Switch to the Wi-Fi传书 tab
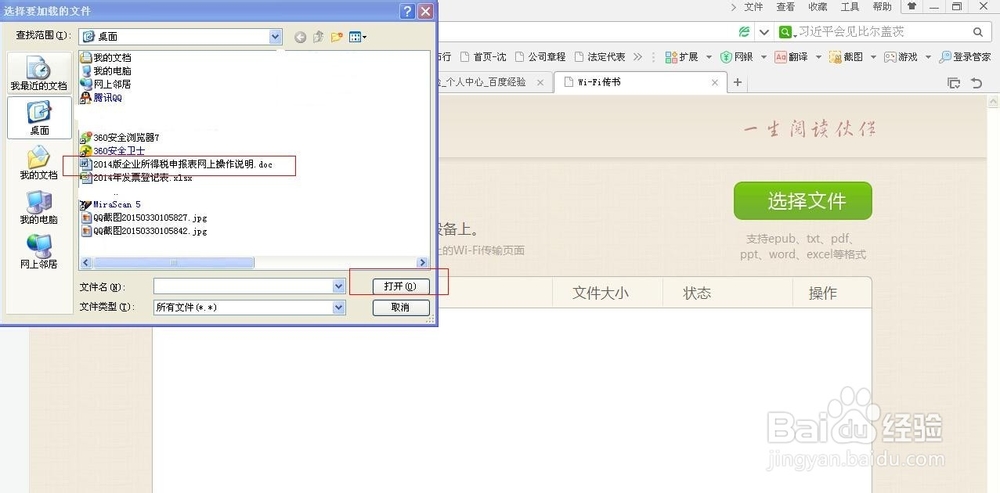Image resolution: width=1000 pixels, height=493 pixels. tap(640, 82)
